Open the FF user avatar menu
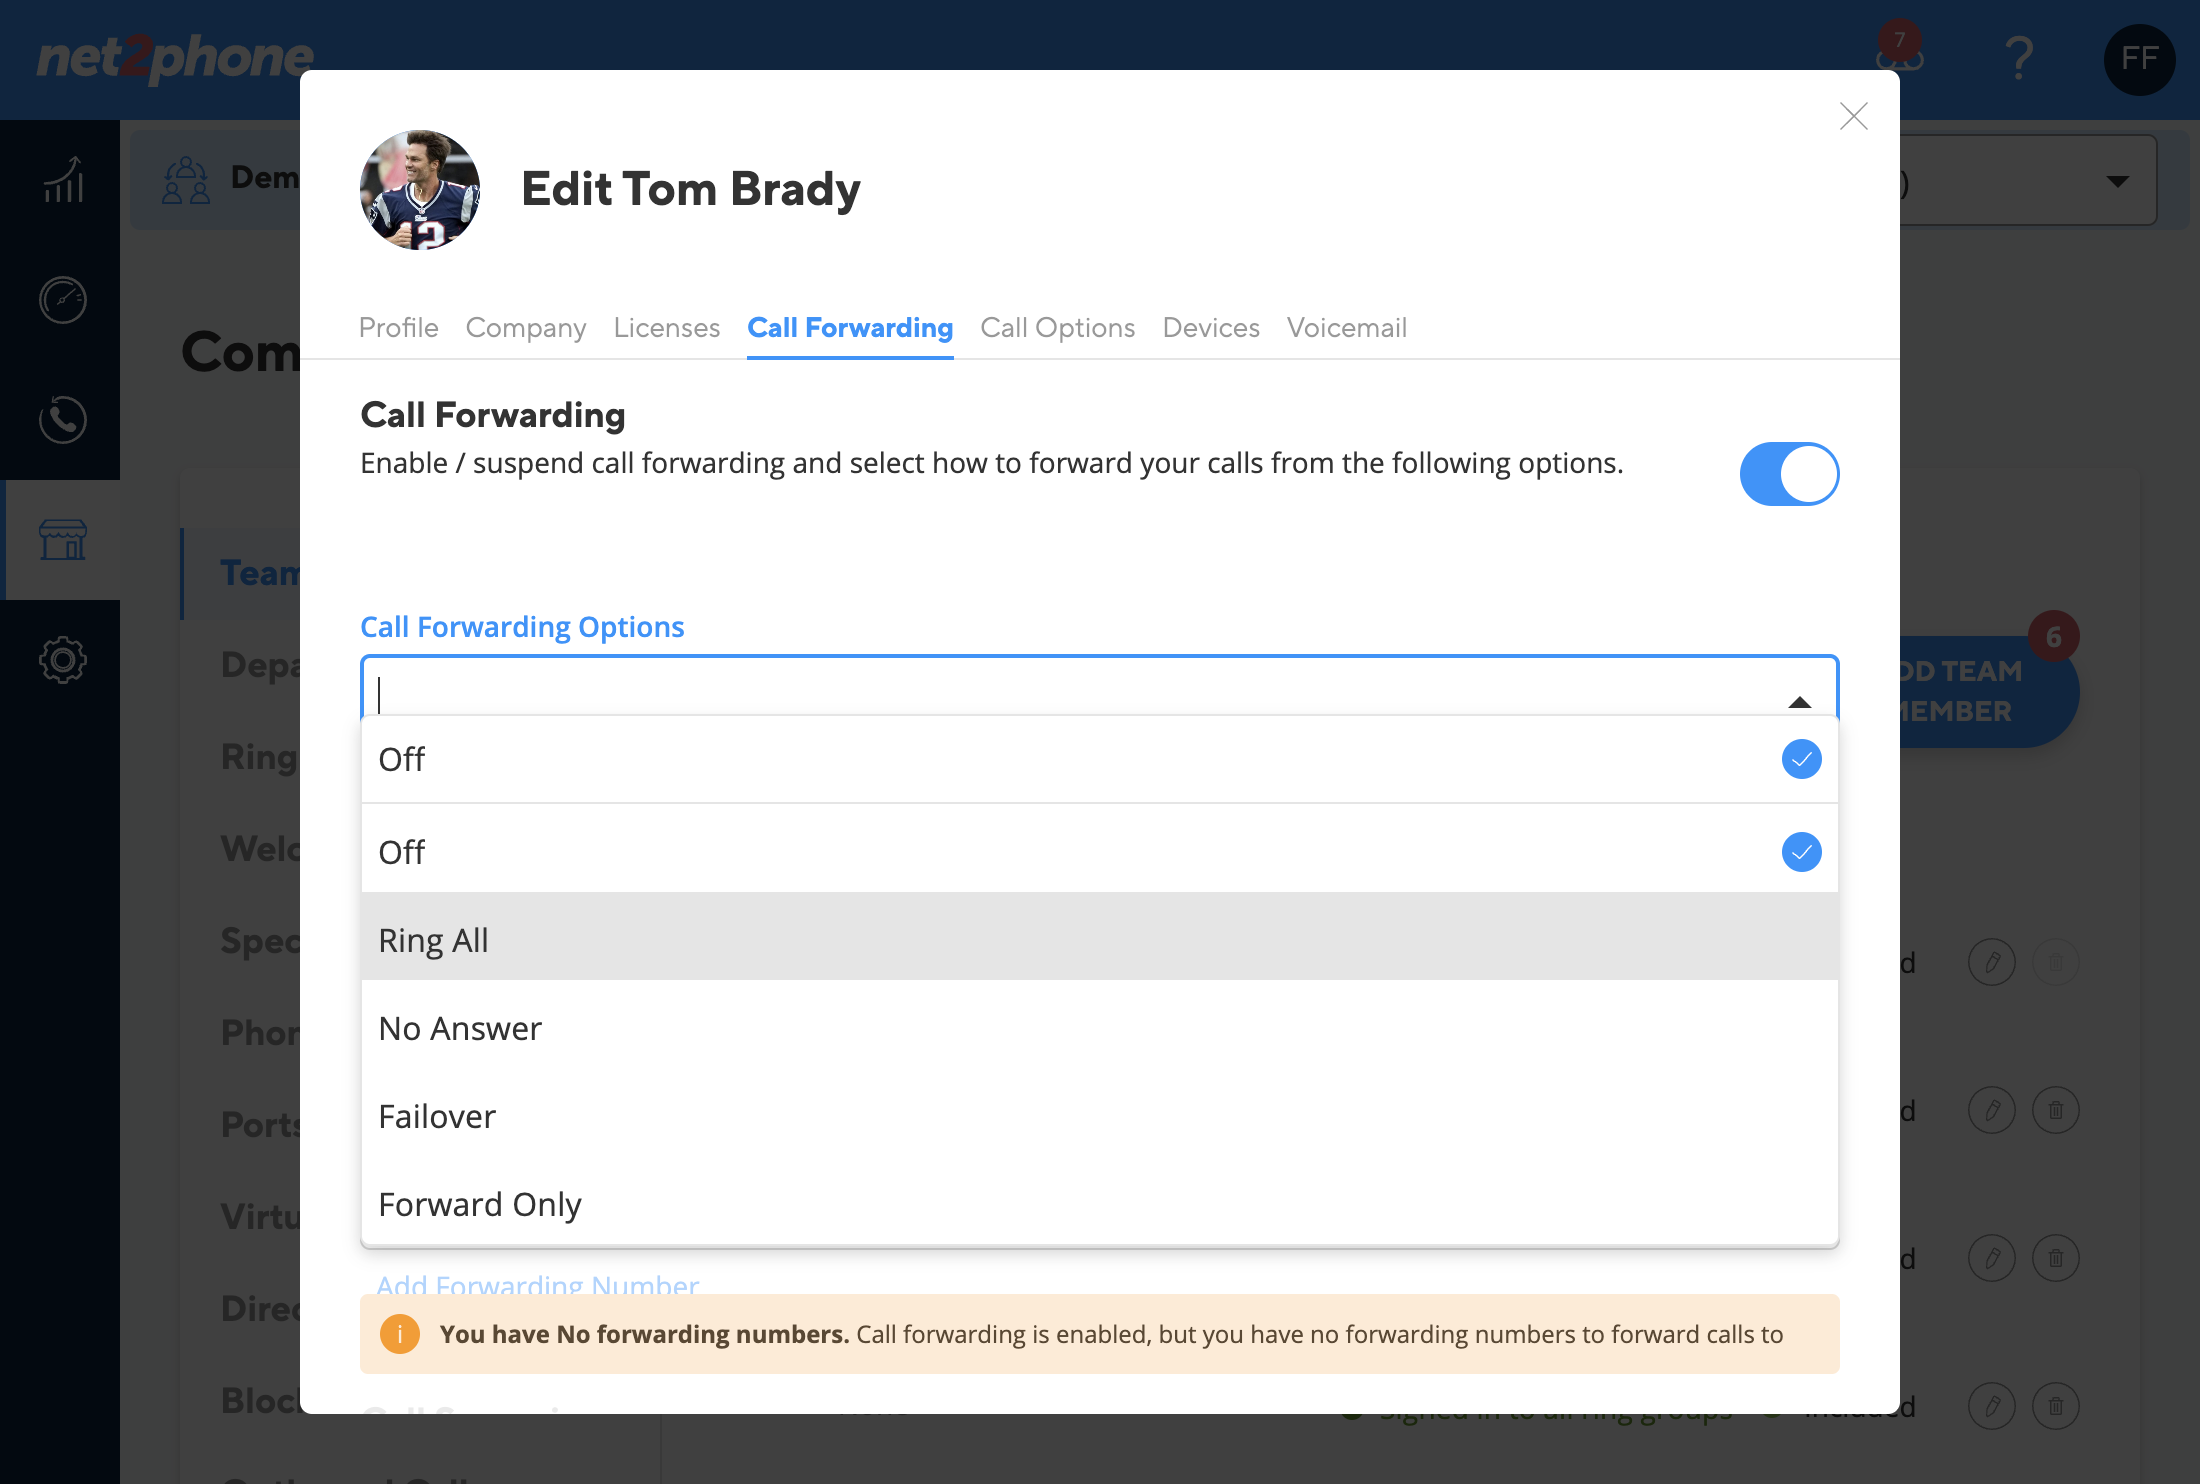The width and height of the screenshot is (2200, 1484). [x=2140, y=59]
